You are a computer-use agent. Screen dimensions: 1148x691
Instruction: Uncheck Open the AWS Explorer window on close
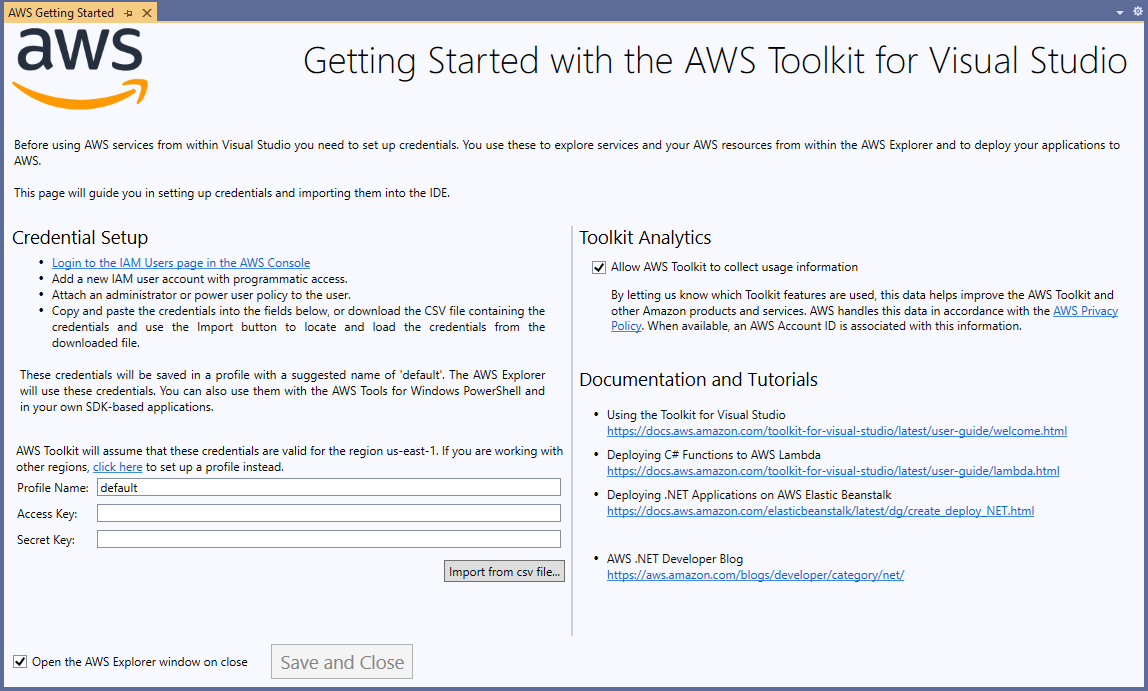[x=20, y=662]
